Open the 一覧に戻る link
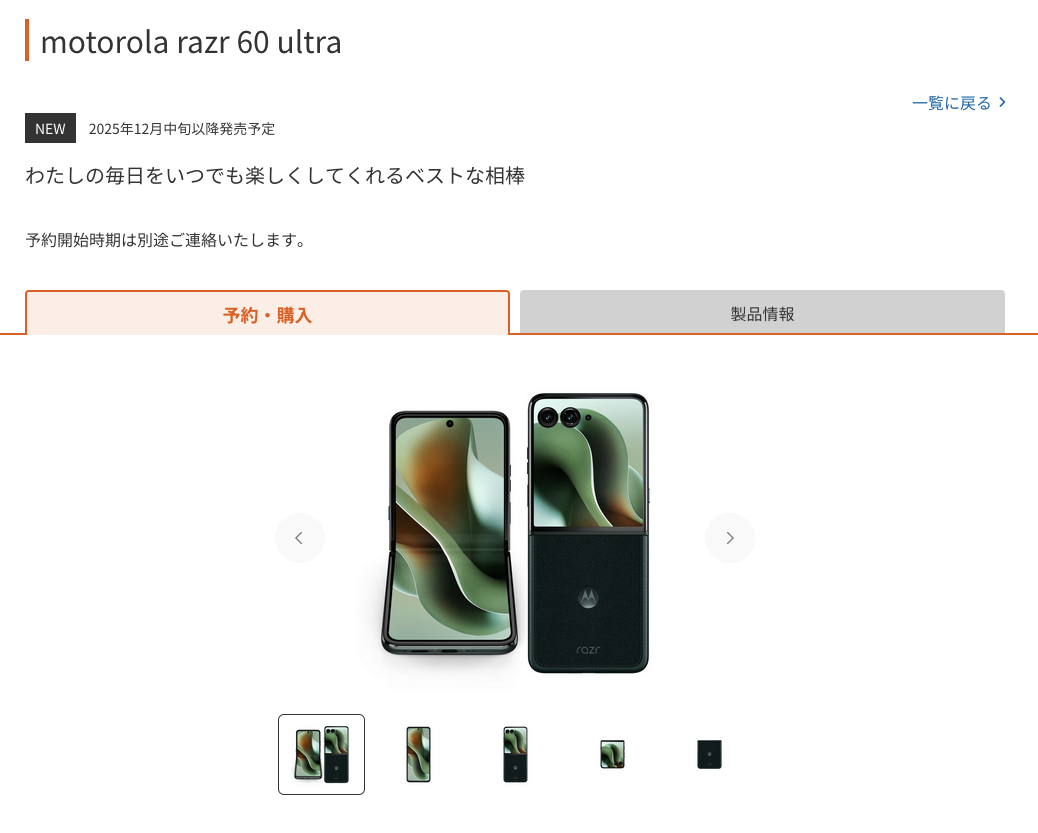The width and height of the screenshot is (1038, 833). coord(959,103)
